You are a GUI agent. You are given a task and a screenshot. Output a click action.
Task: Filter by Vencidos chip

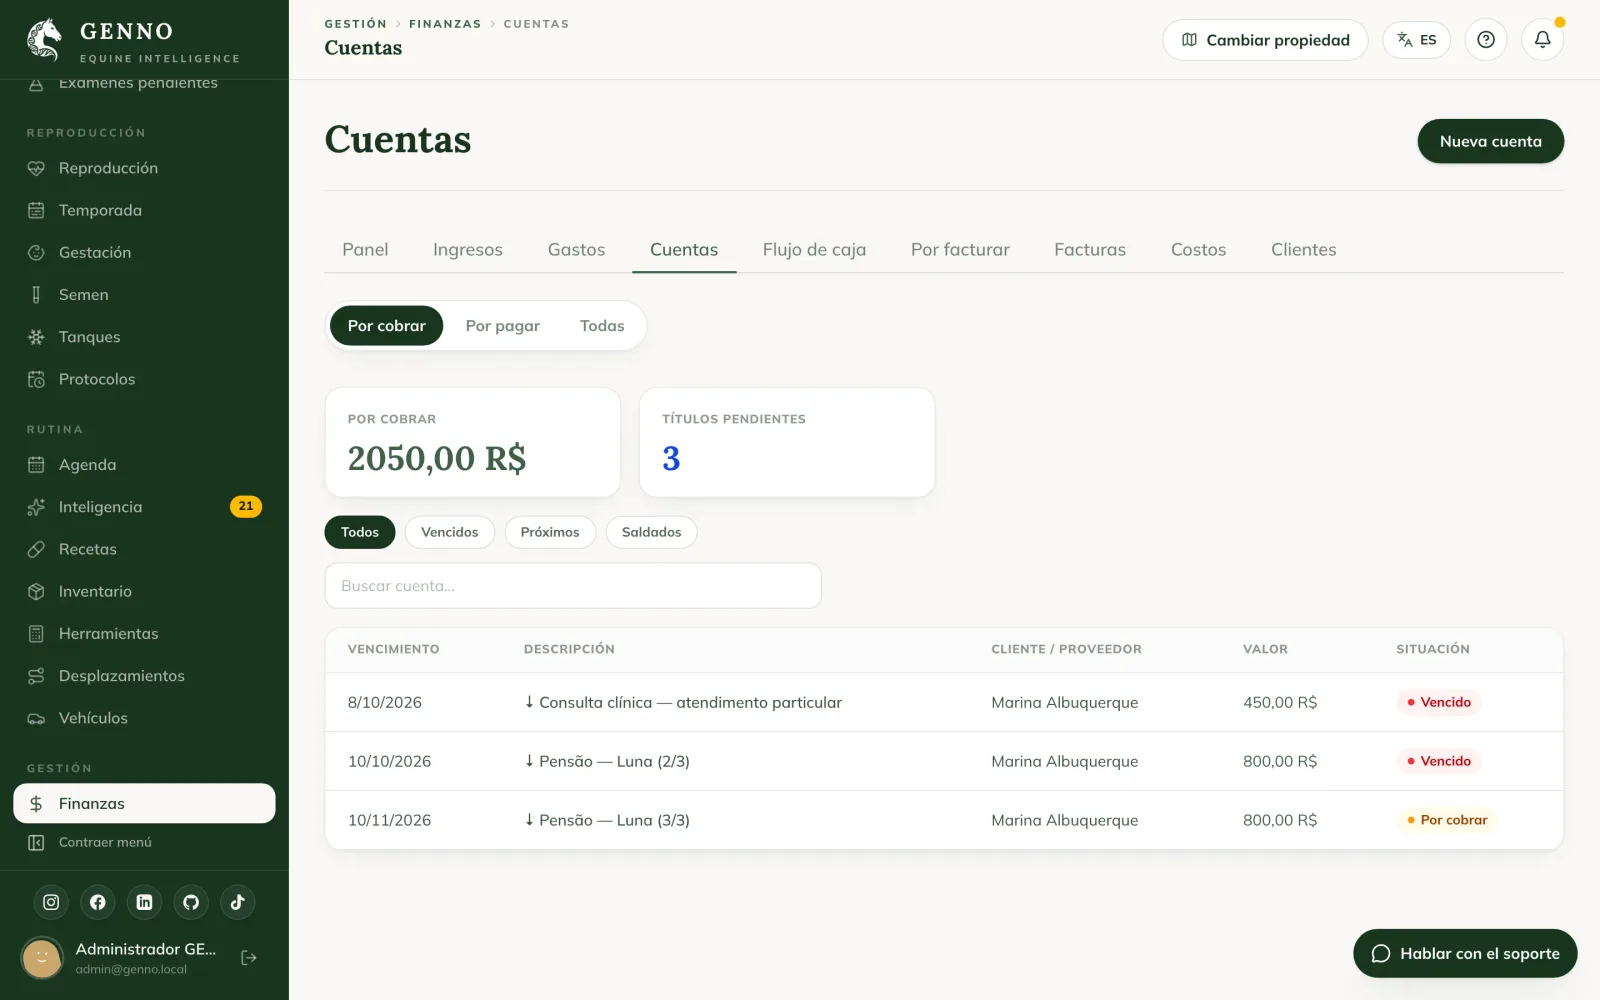coord(450,532)
